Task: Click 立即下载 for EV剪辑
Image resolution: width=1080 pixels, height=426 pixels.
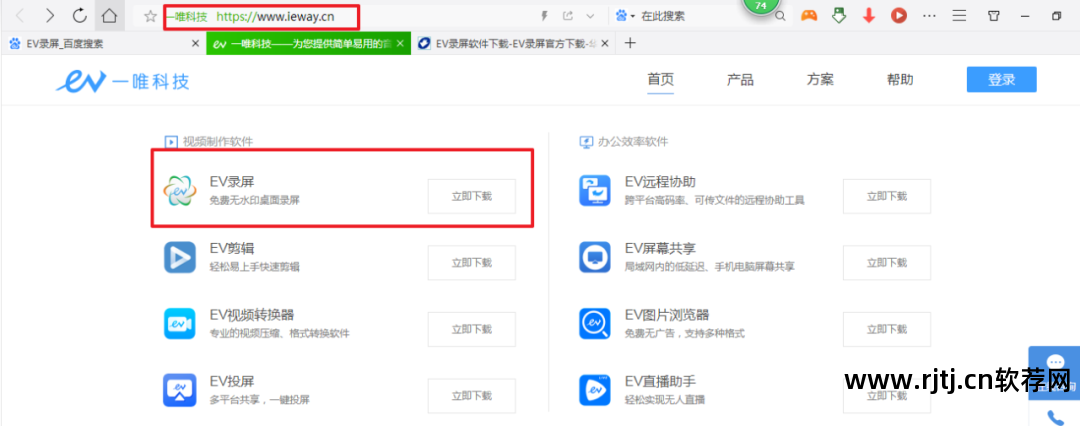Action: coord(472,263)
